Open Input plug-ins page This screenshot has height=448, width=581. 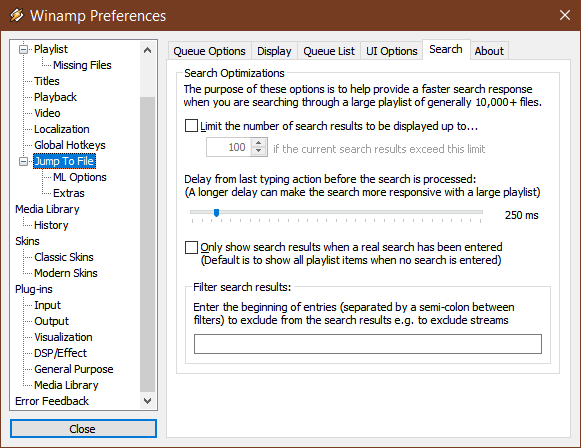[47, 305]
